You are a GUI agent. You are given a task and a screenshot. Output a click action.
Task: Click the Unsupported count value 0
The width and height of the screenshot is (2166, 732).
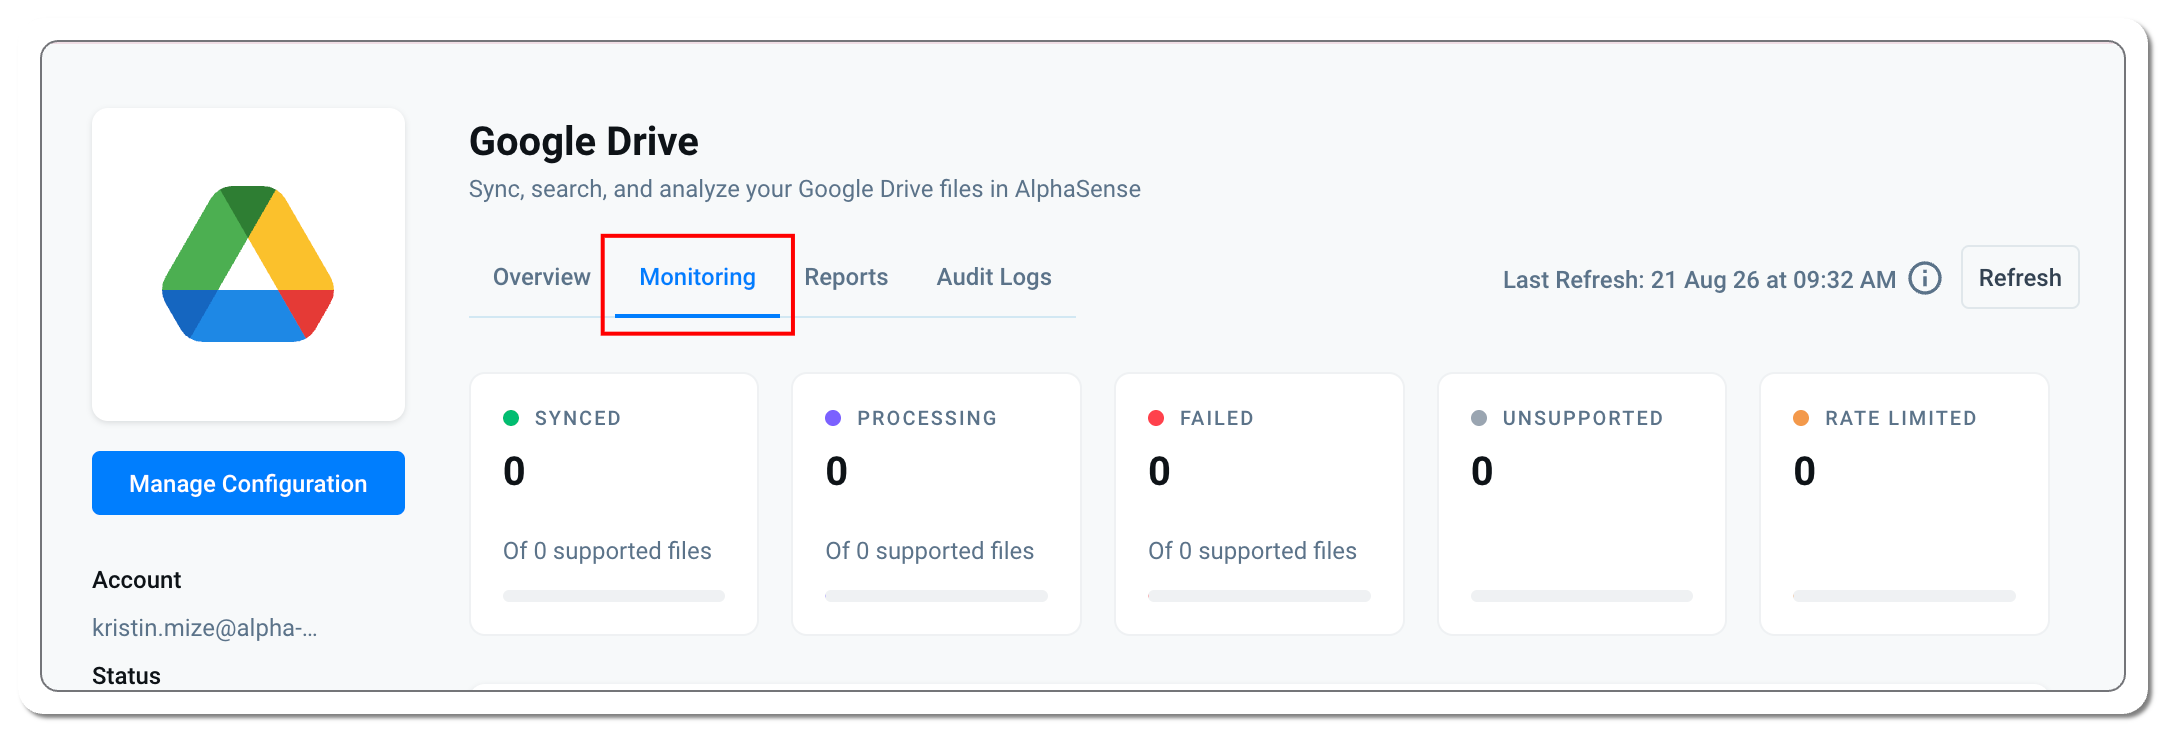tap(1482, 471)
